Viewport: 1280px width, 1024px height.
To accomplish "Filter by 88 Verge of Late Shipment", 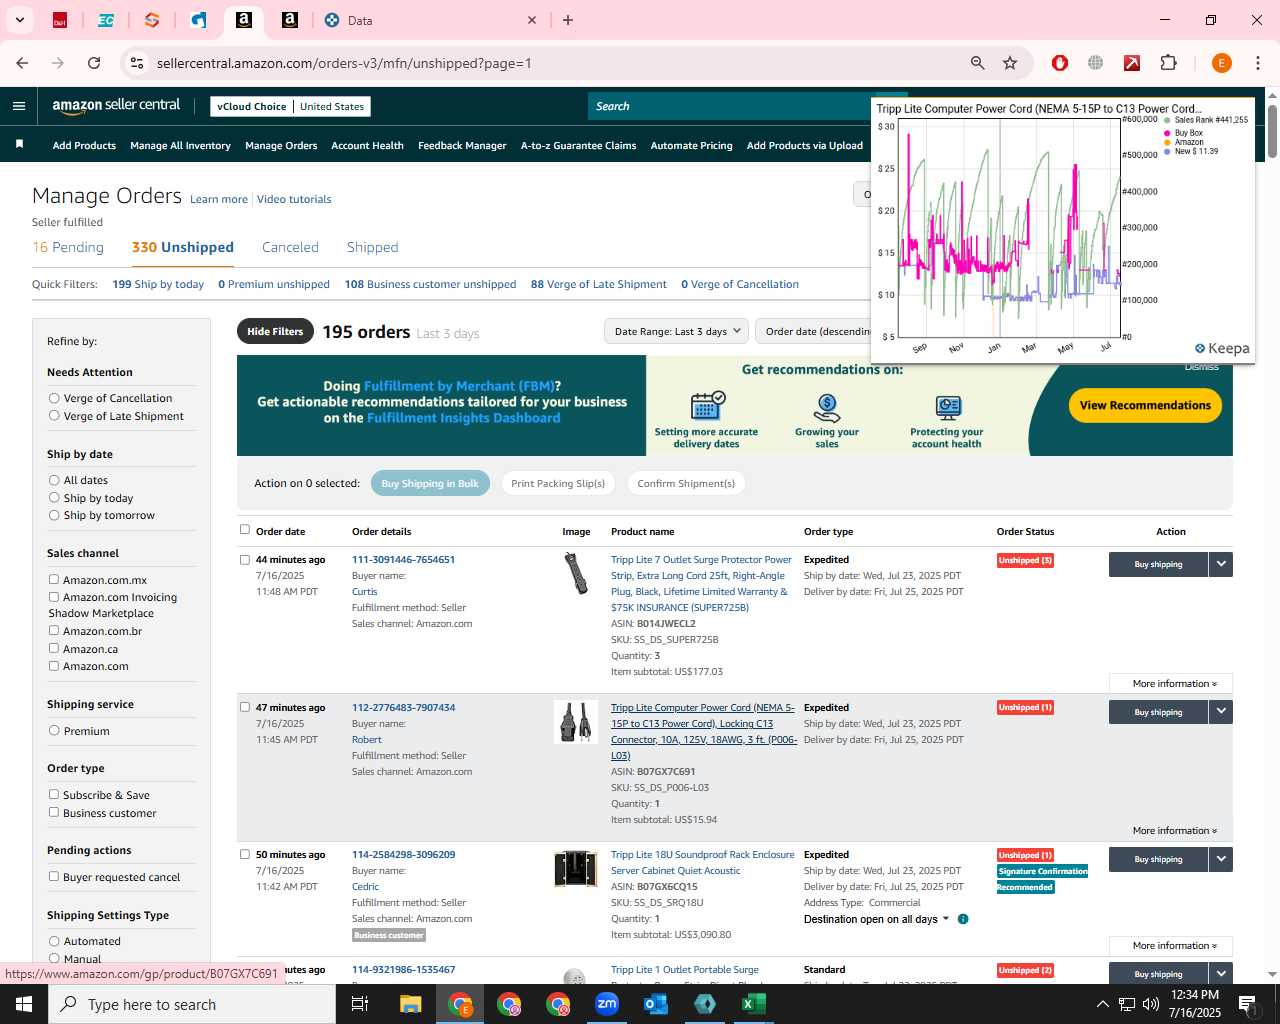I will tap(598, 285).
